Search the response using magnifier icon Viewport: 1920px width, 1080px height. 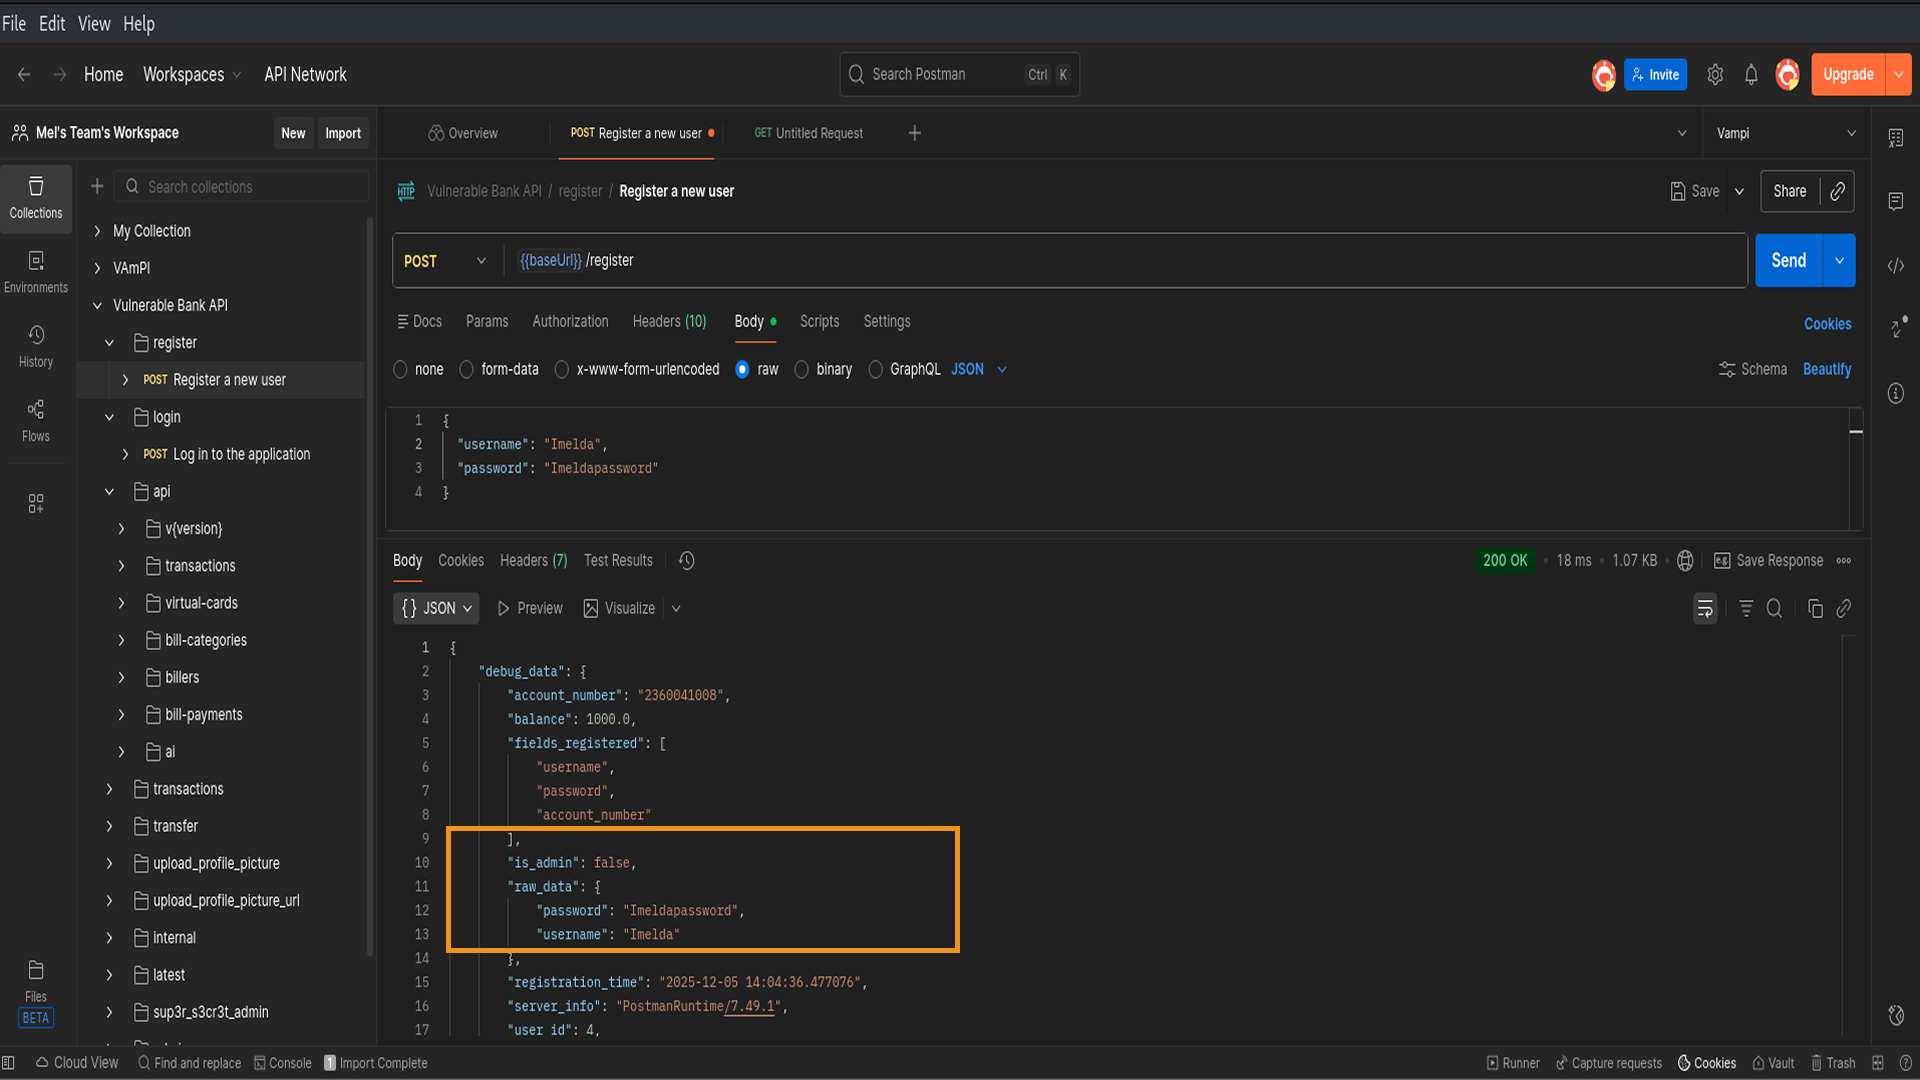click(x=1774, y=609)
